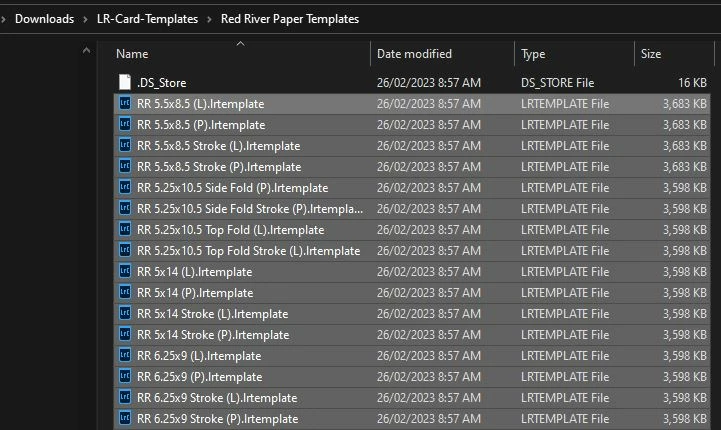The image size is (721, 430).
Task: Click the icon of RR 5x14 Stroke (P).lrtemplate
Action: click(x=125, y=334)
